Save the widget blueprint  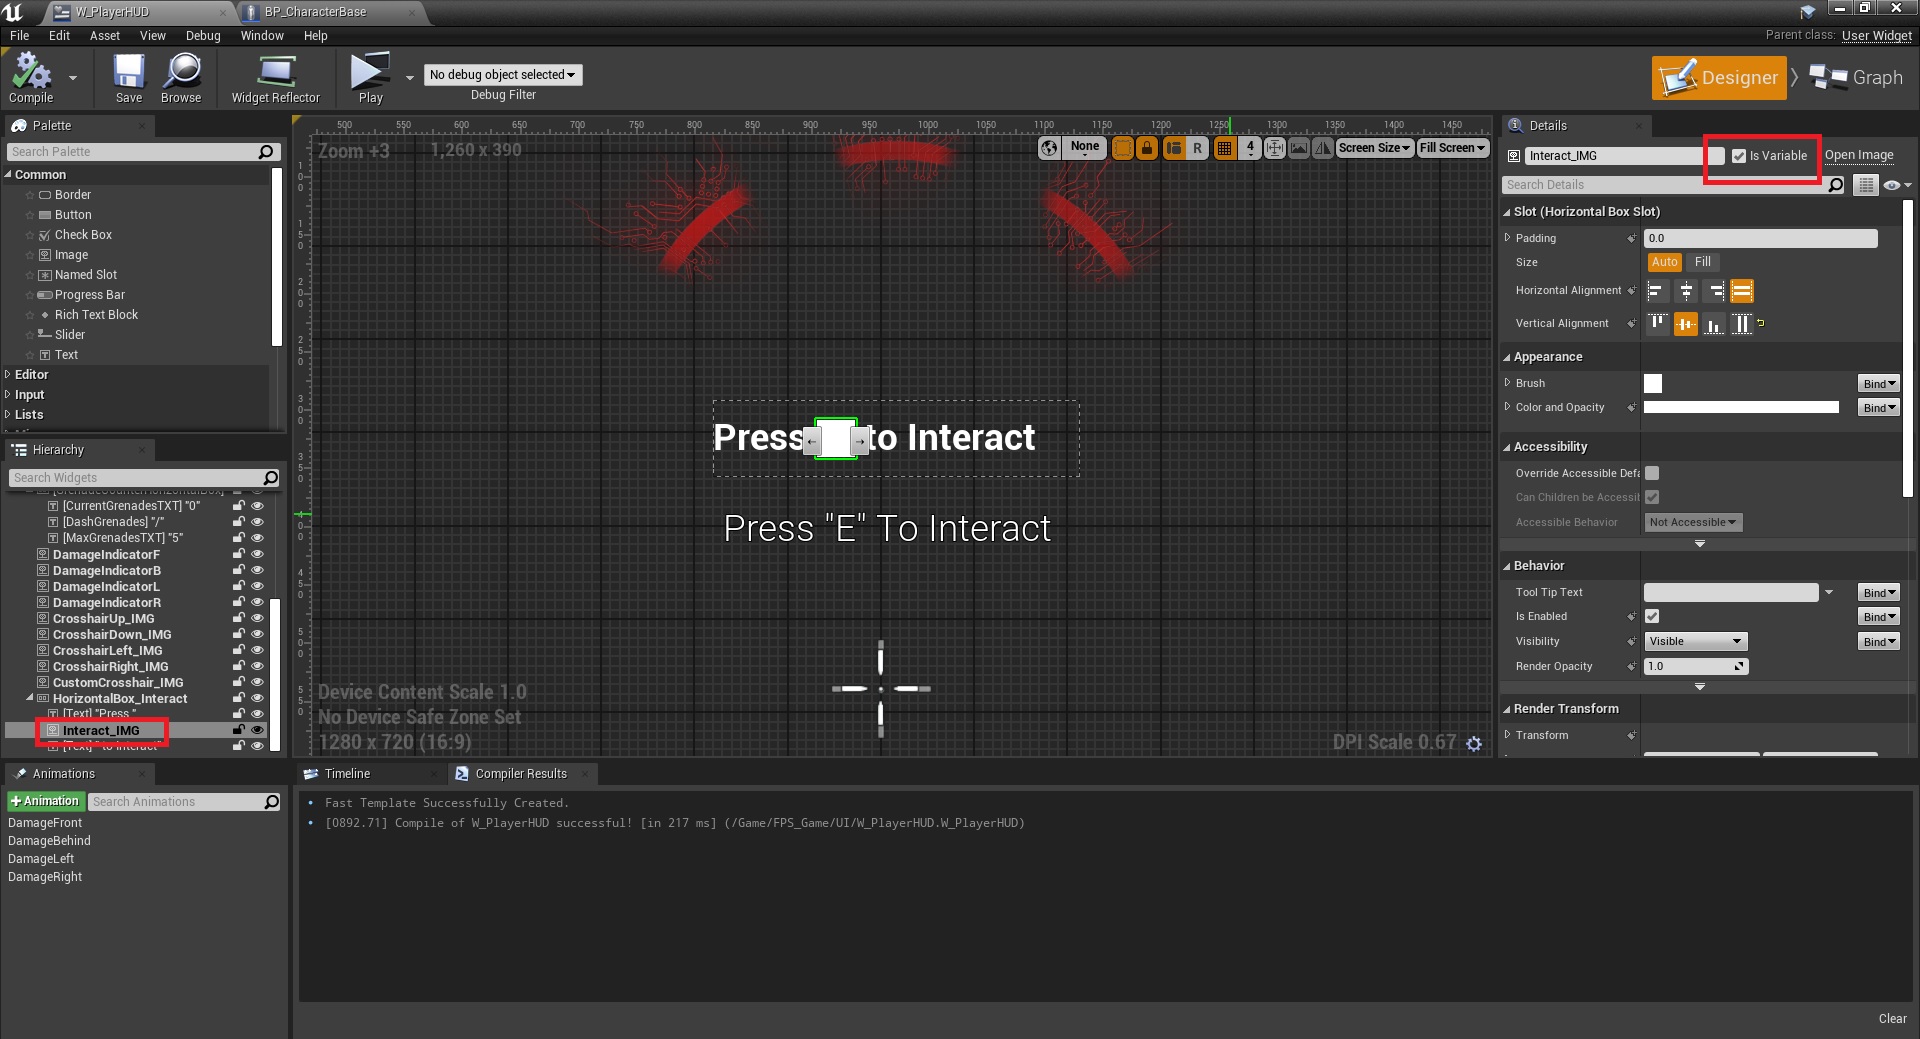coord(129,77)
